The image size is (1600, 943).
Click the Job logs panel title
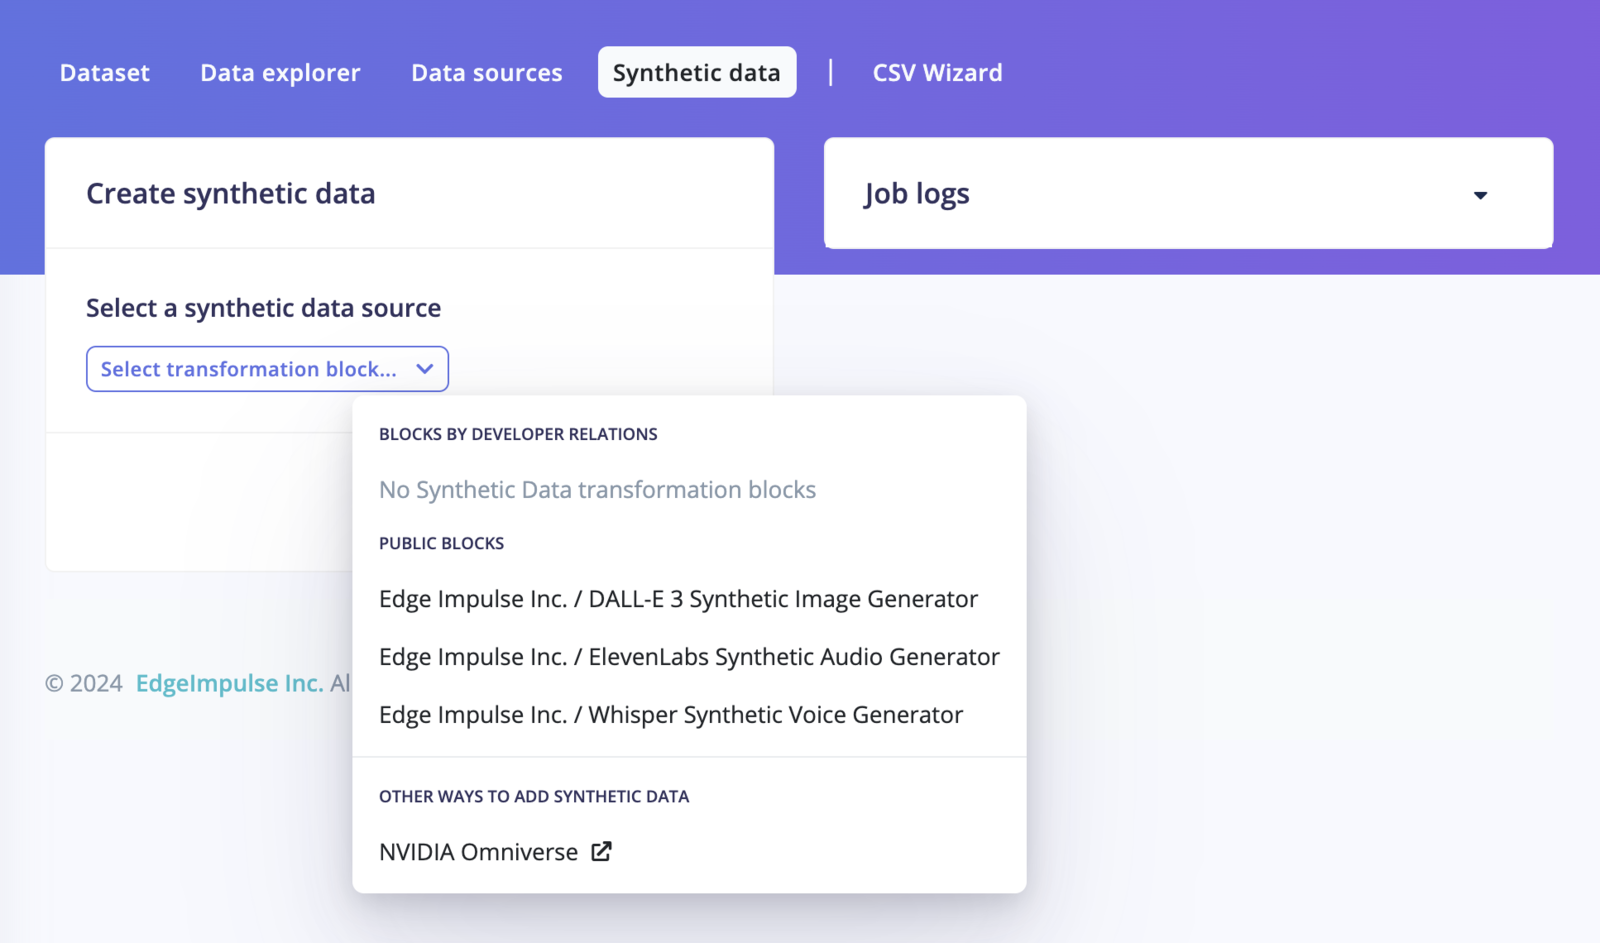[917, 194]
